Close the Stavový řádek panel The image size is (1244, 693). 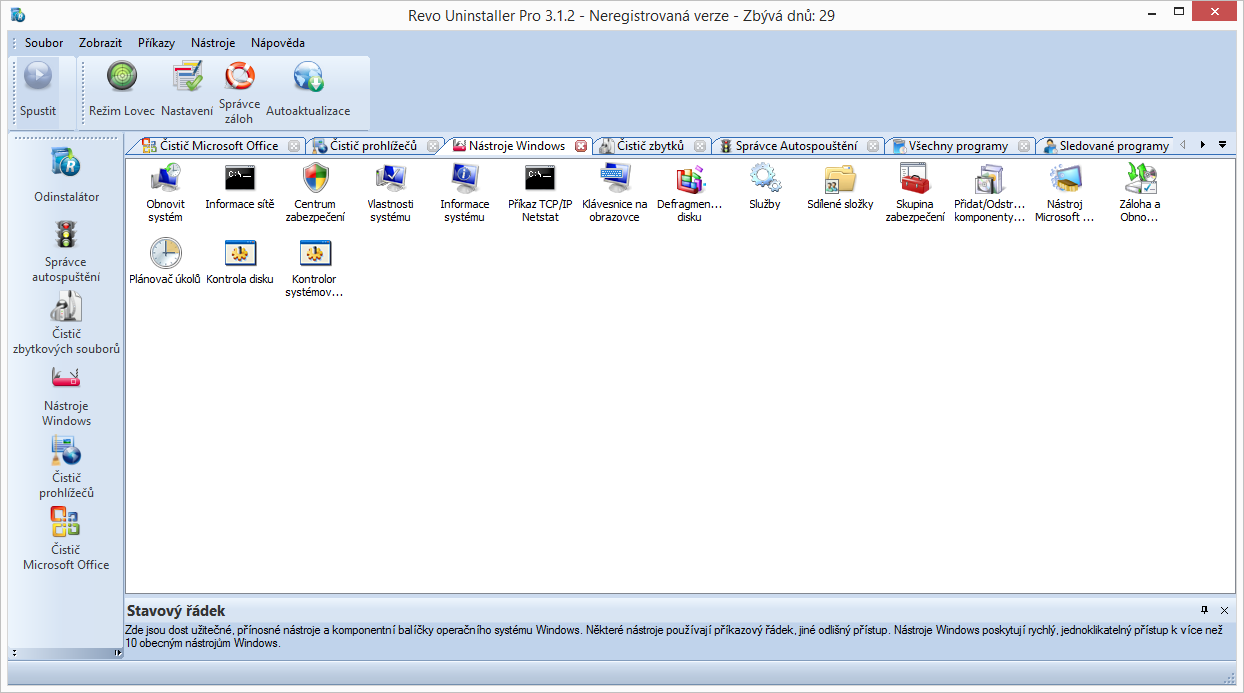(x=1224, y=609)
